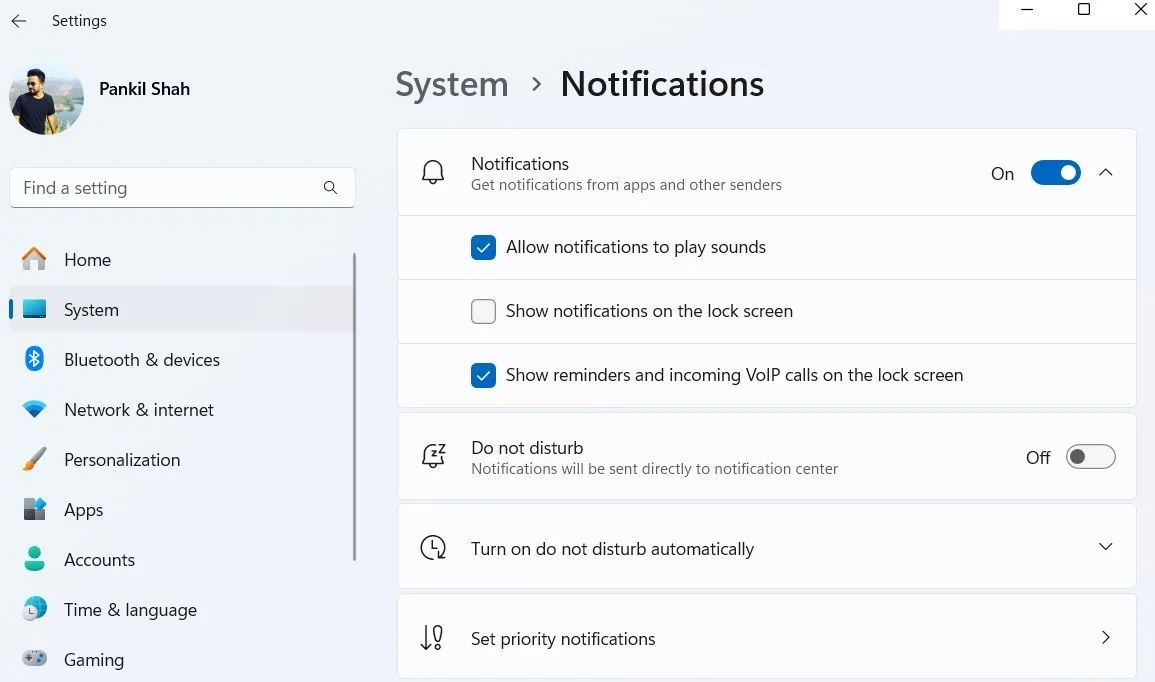Enable the Do not disturb toggle
This screenshot has width=1155, height=682.
pos(1091,457)
